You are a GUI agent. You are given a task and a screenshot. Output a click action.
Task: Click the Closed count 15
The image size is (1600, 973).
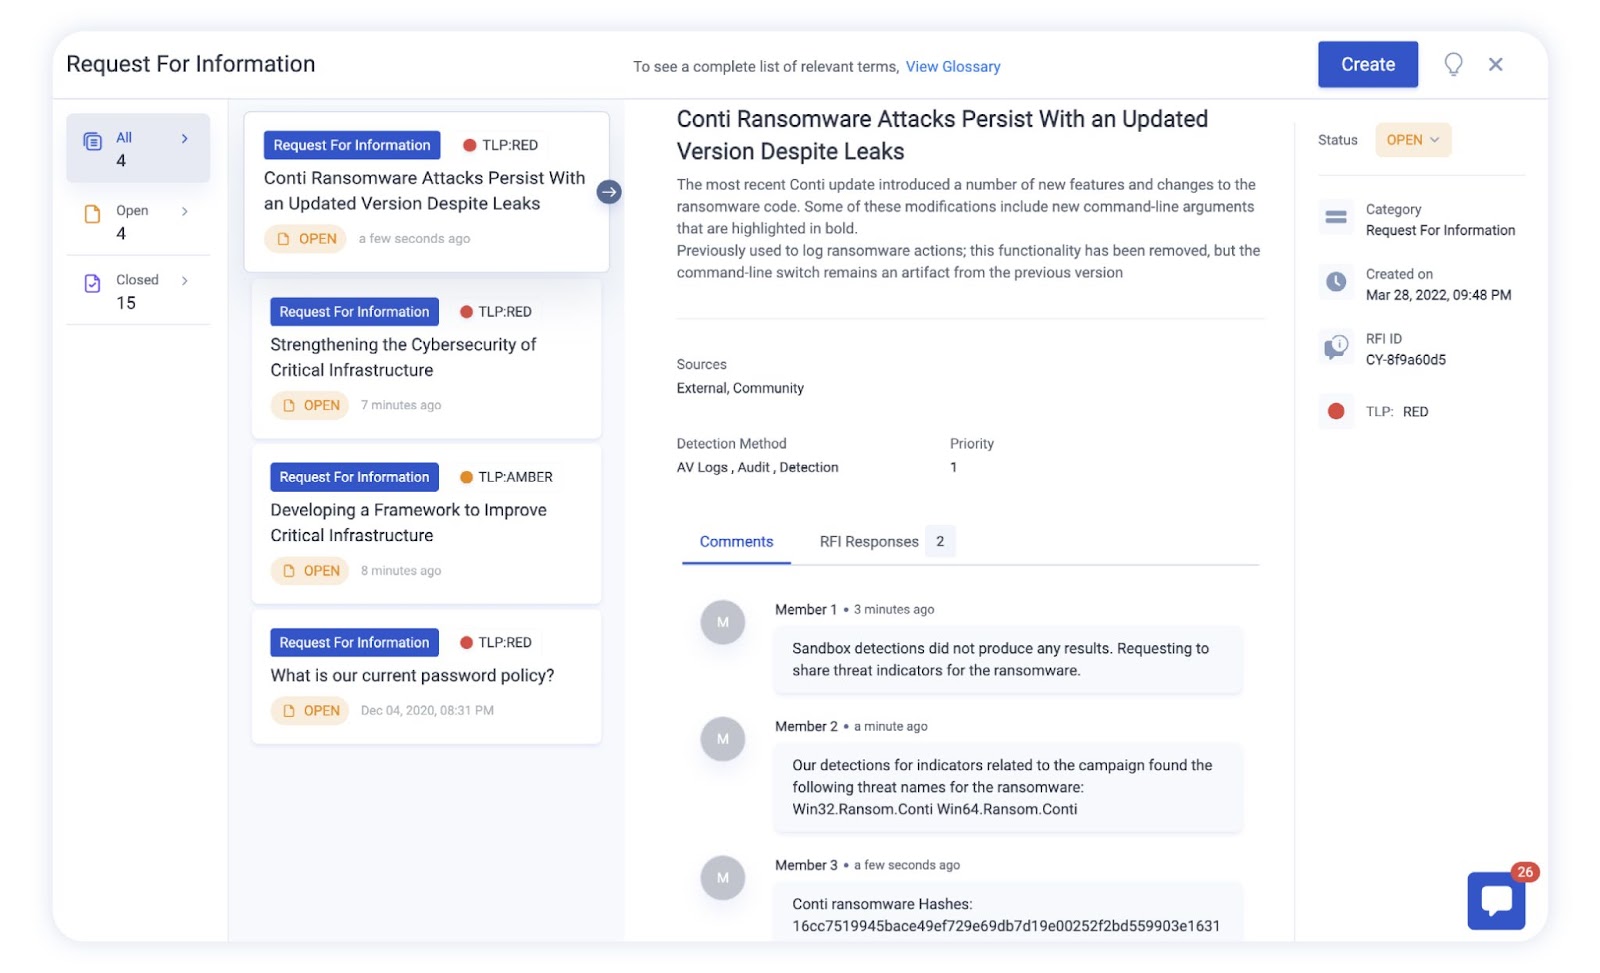point(126,303)
